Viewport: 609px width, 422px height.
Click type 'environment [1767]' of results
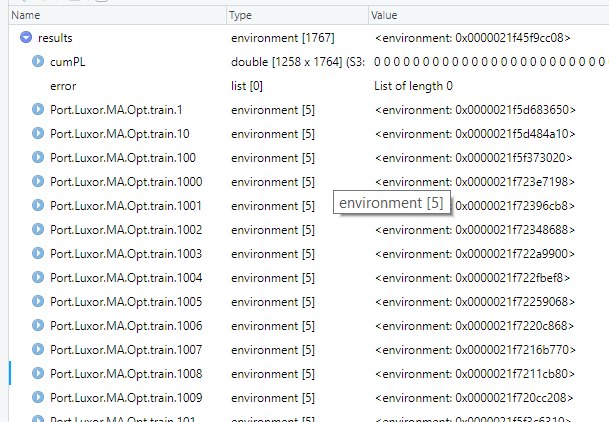click(283, 38)
